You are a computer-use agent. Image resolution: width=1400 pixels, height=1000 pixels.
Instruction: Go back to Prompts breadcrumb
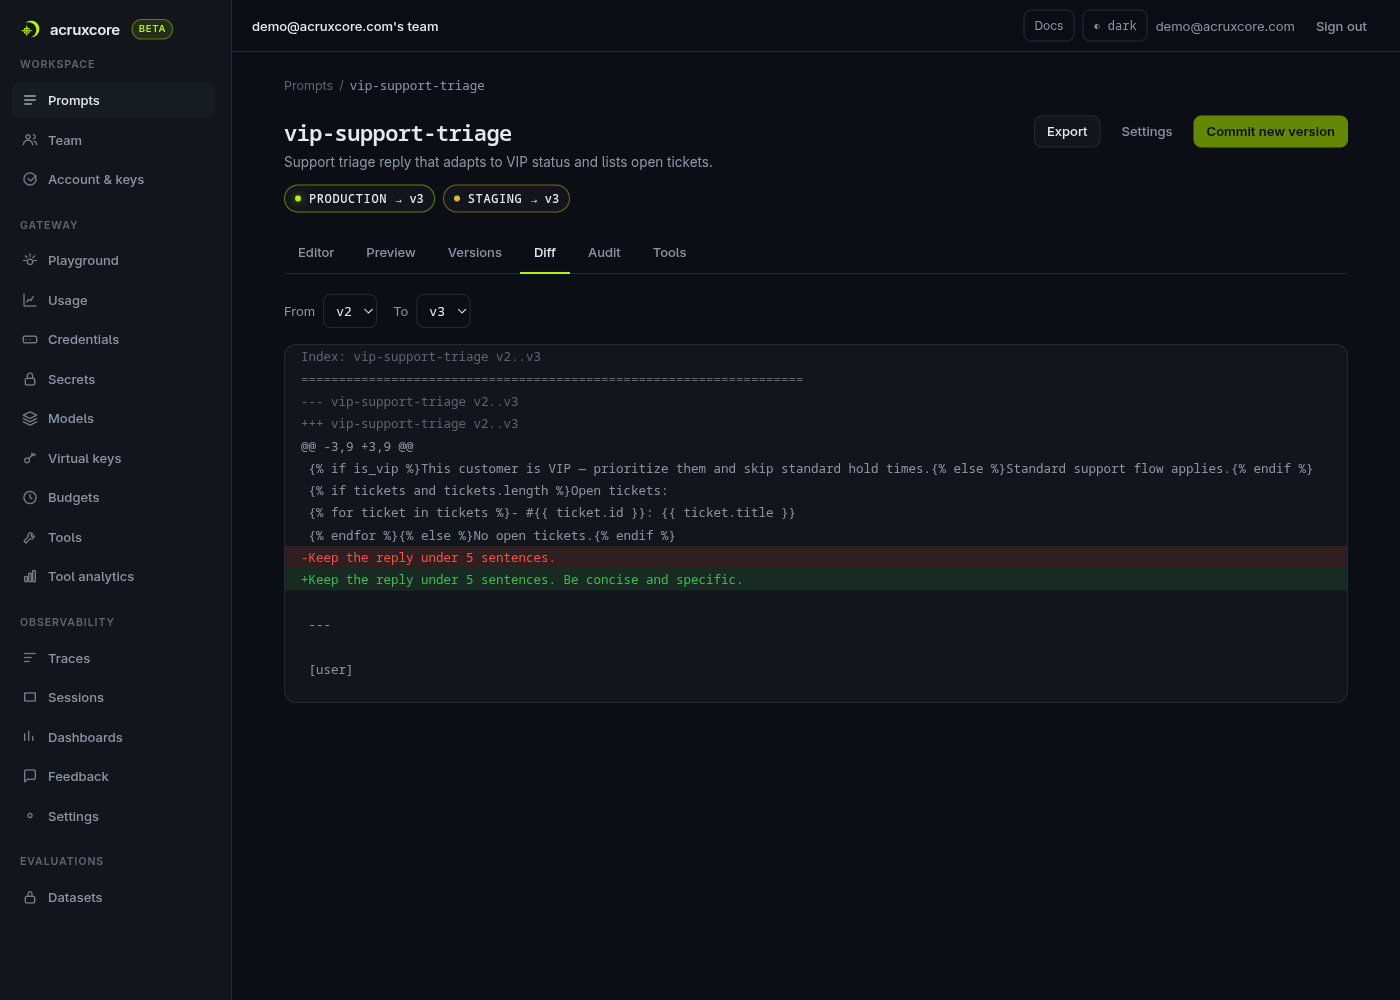click(308, 86)
